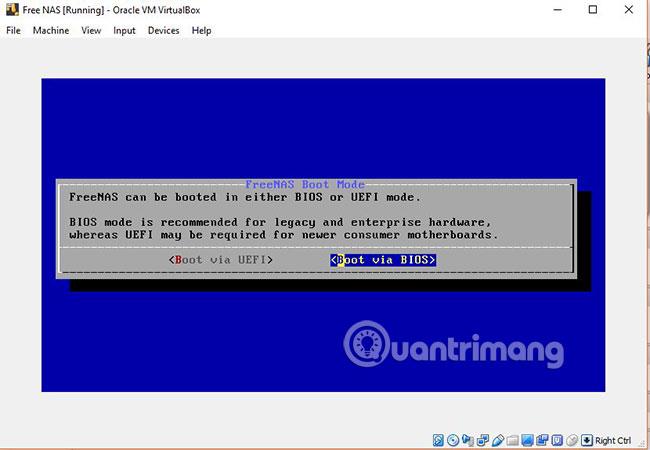Viewport: 650px width, 450px height.
Task: Click the Right Ctrl host key label
Action: click(613, 440)
